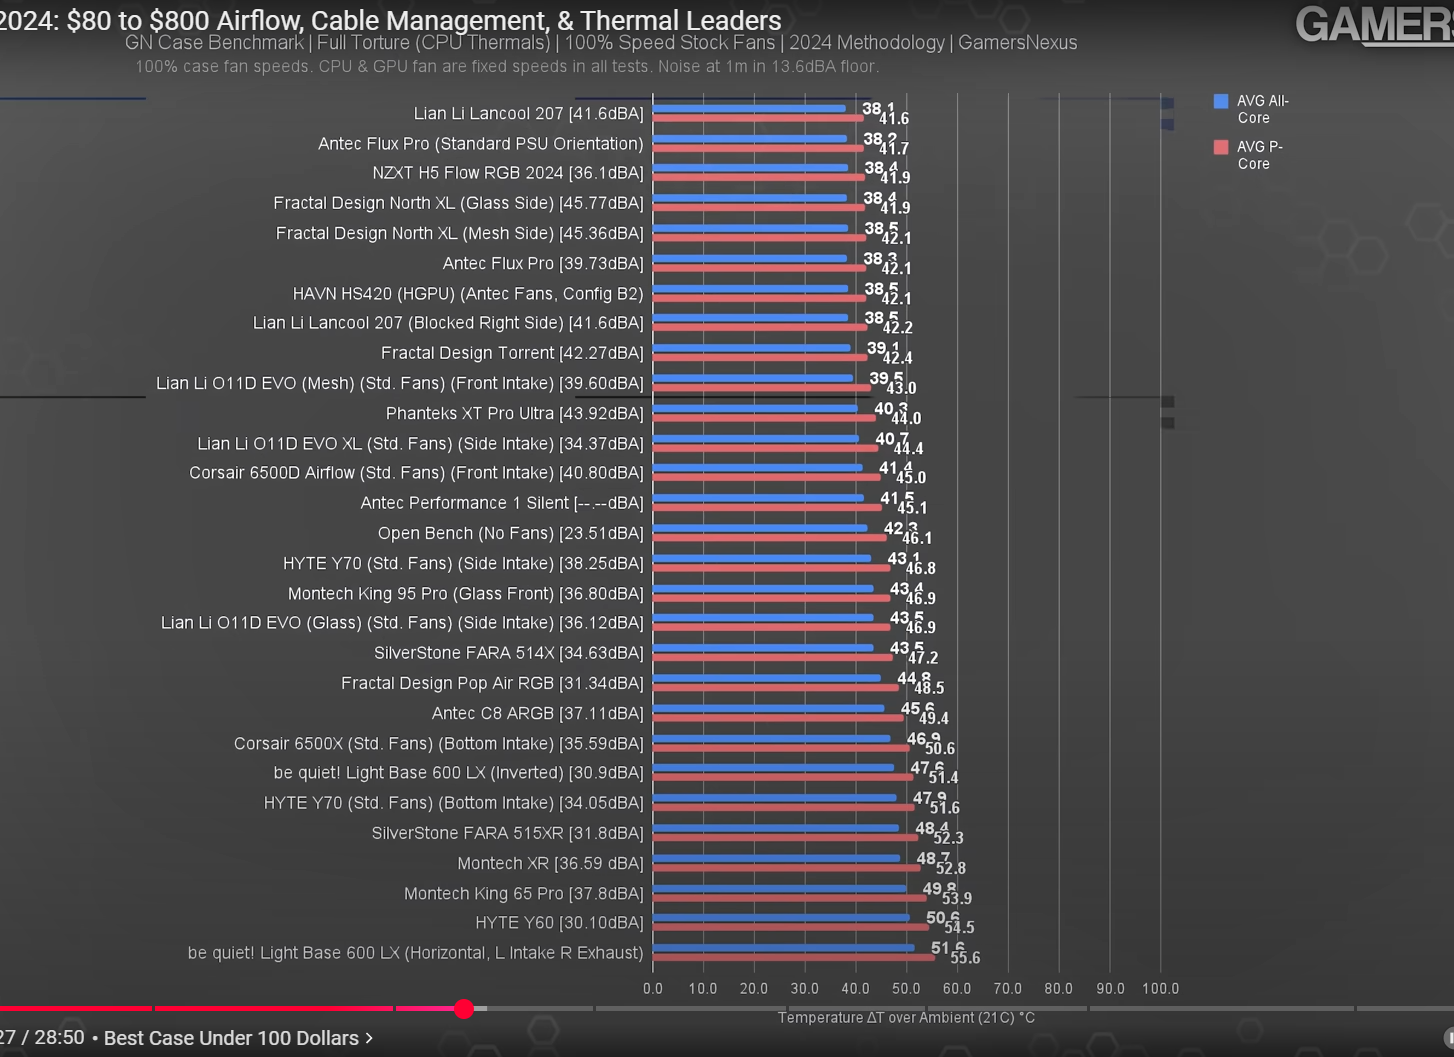Click the 'Temperature ΔT over Ambient' axis title

(x=906, y=1017)
